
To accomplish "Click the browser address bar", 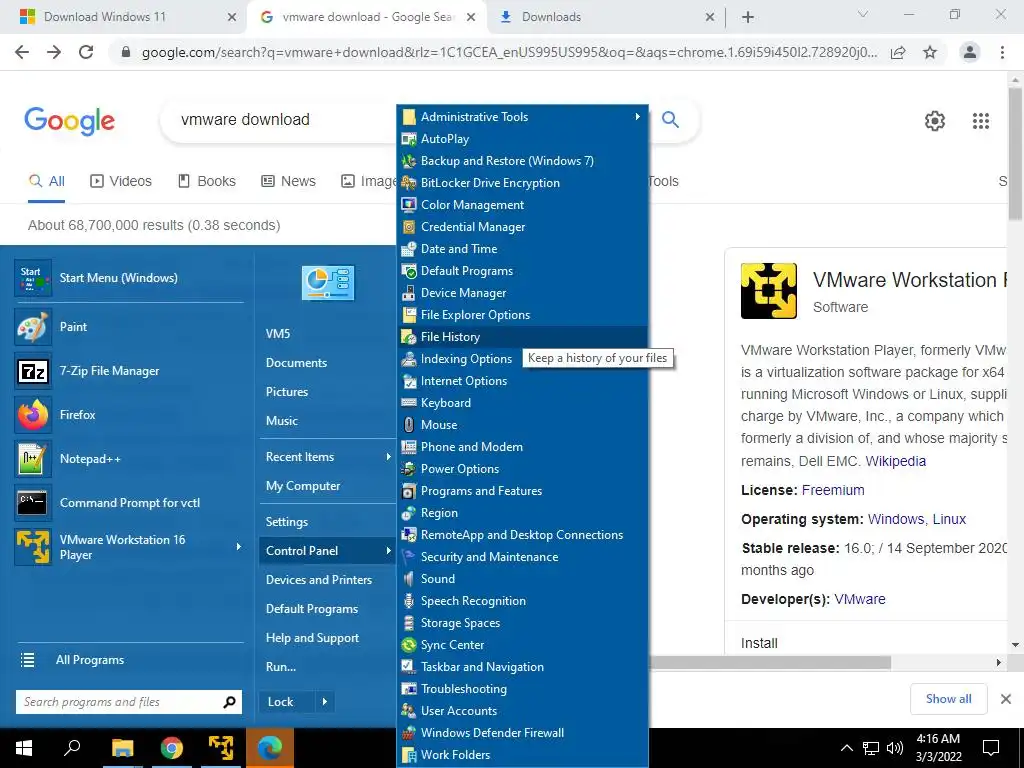I will tap(509, 52).
